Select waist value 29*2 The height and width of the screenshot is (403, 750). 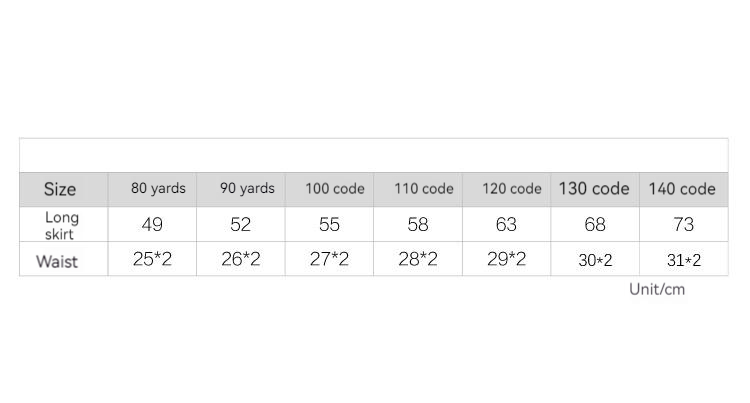point(506,260)
